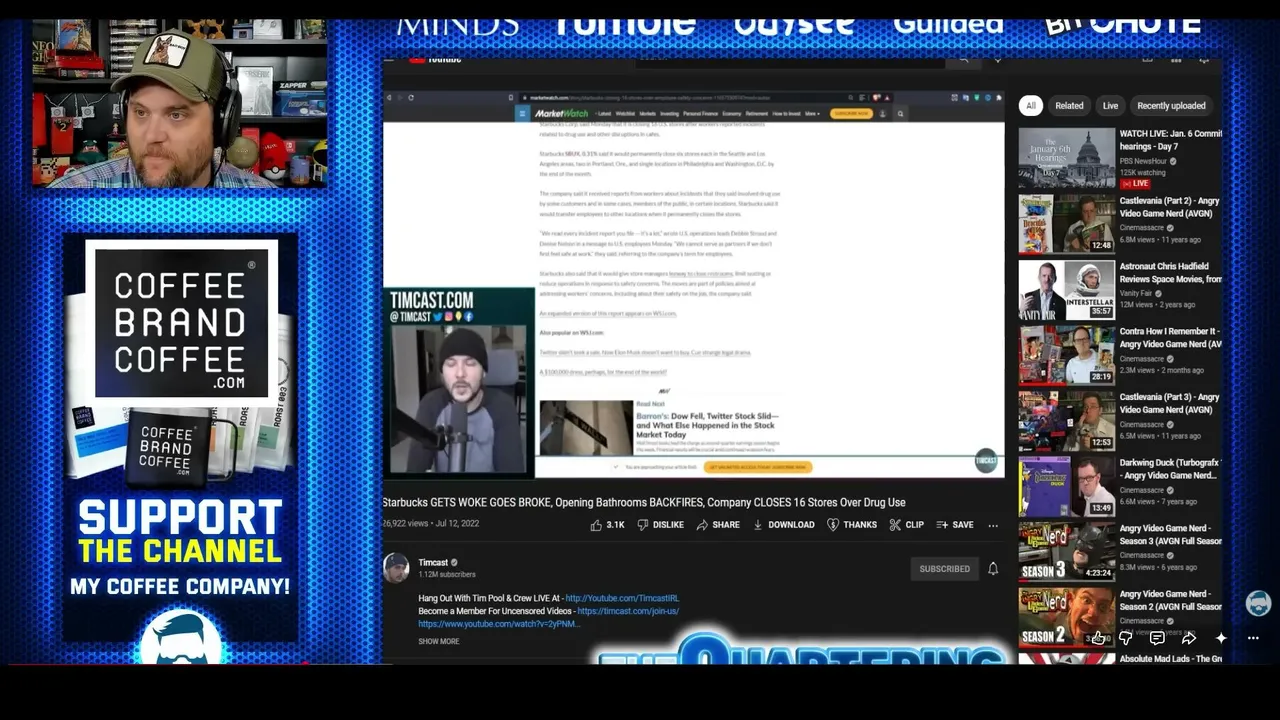Open the January 6th Hearings Day 7 thumbnail
The height and width of the screenshot is (720, 1280).
pyautogui.click(x=1067, y=158)
